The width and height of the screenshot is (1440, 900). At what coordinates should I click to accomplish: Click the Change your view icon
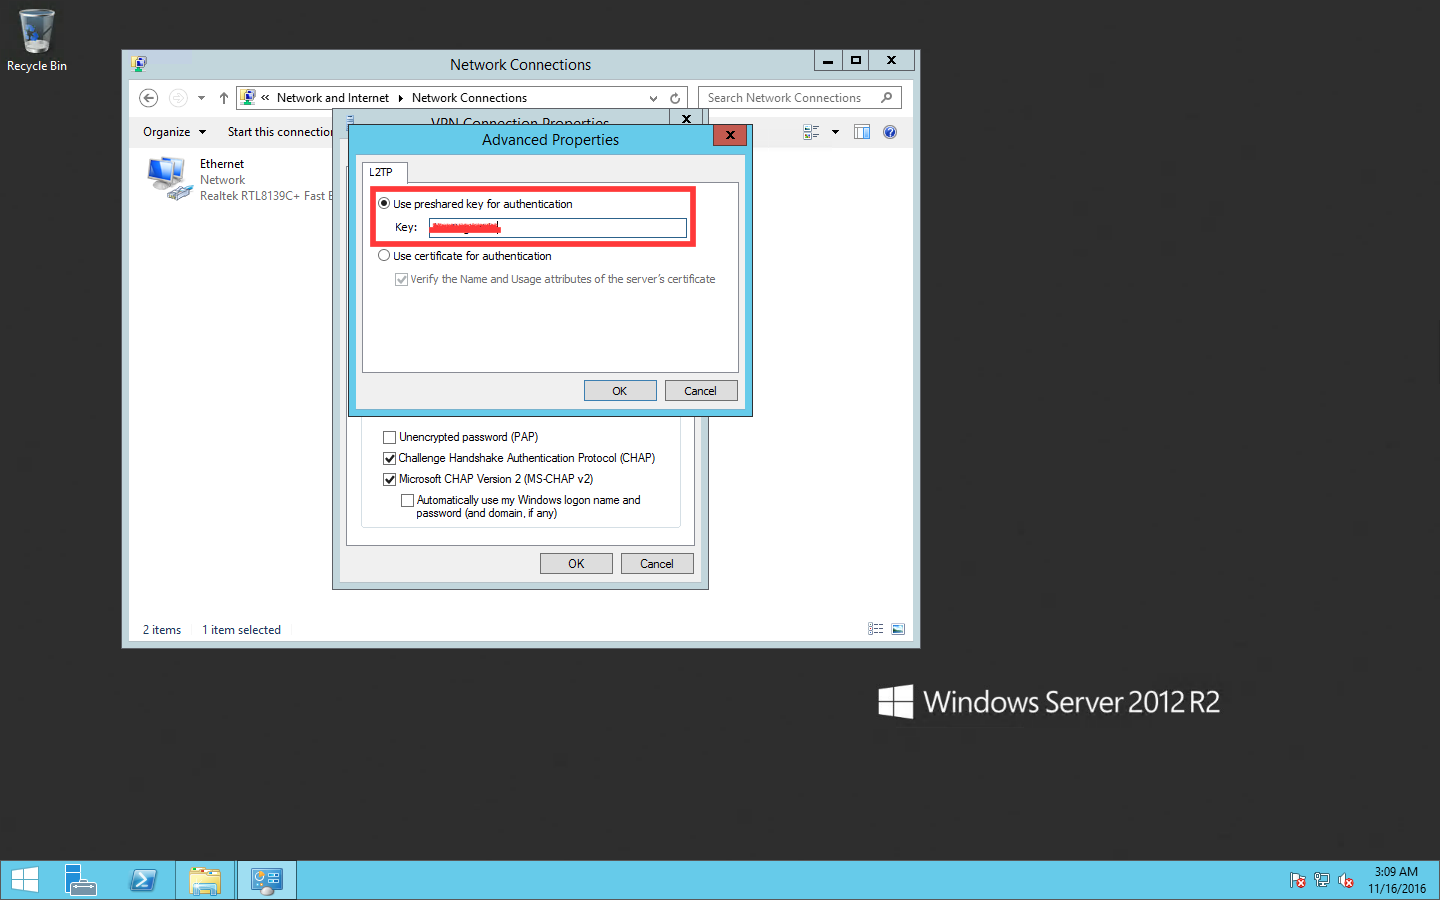811,132
